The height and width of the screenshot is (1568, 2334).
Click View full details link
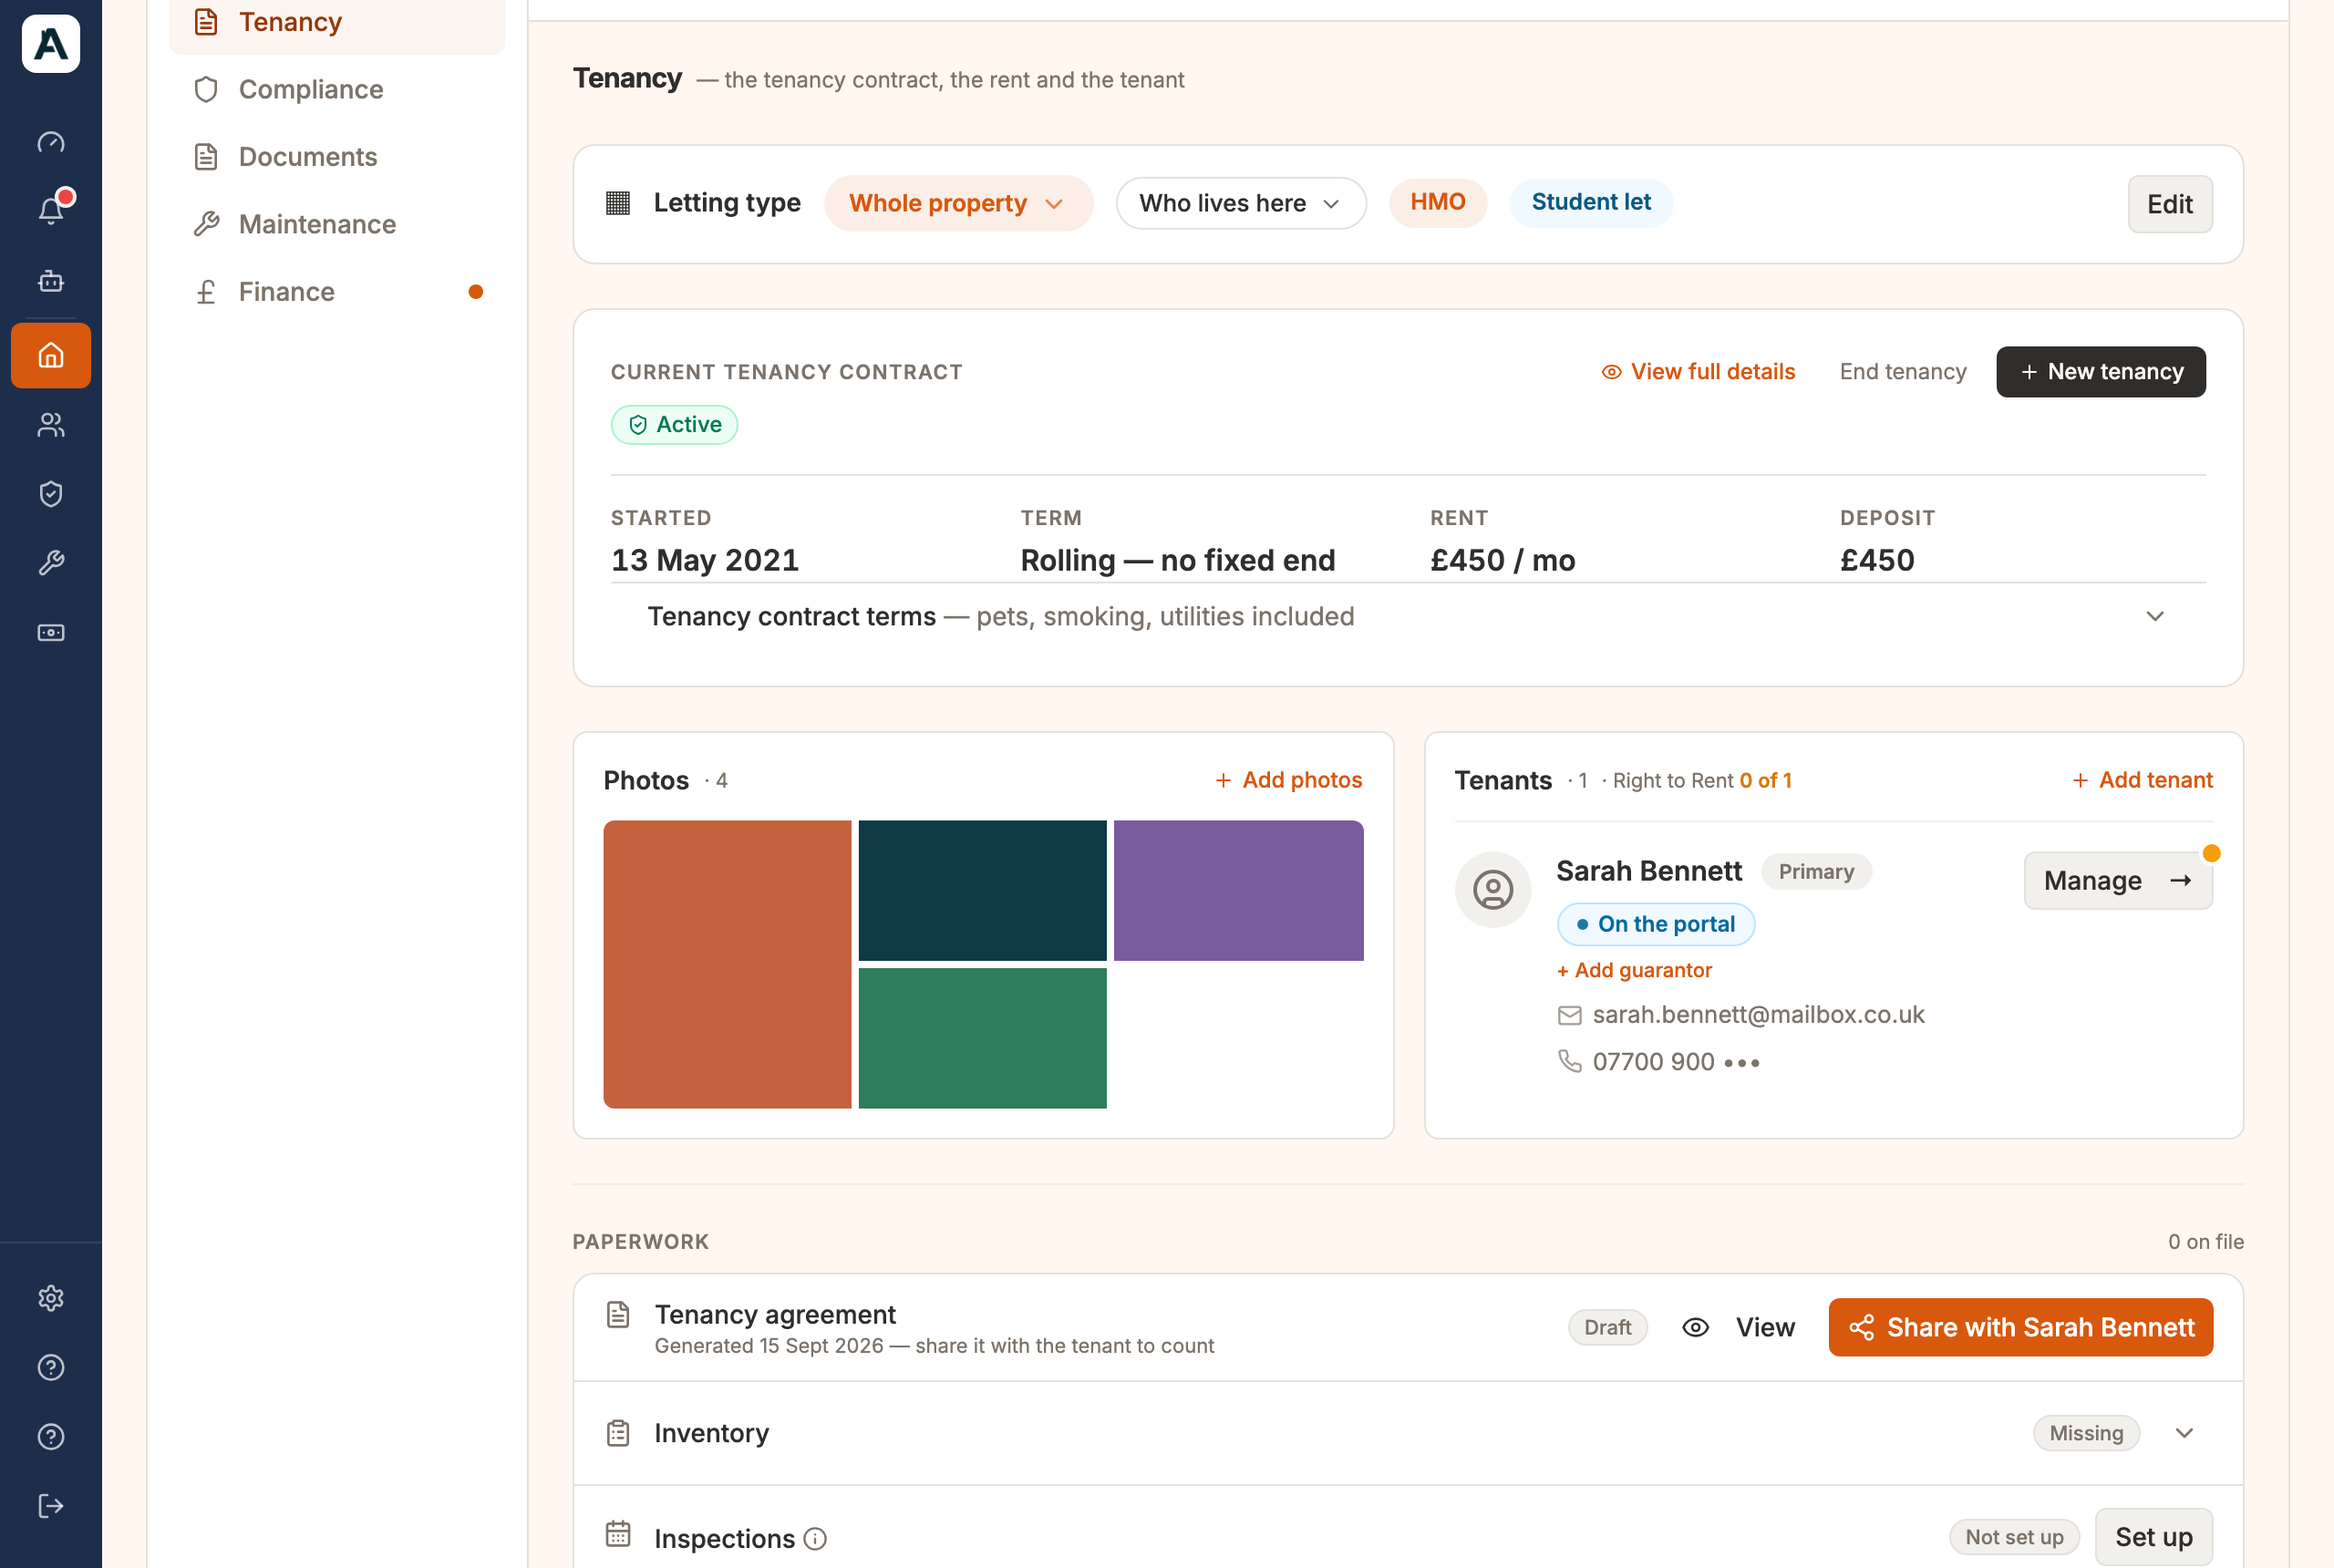click(x=1698, y=372)
